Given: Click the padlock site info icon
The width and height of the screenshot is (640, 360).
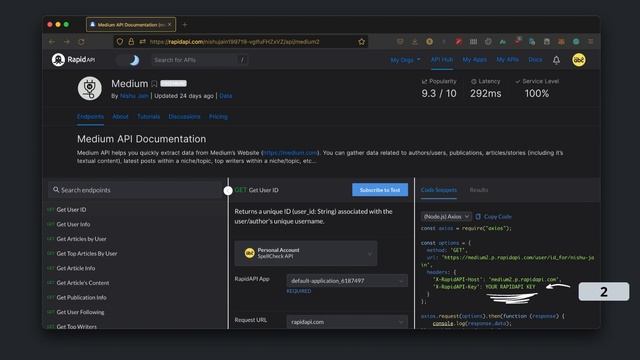Looking at the screenshot, I should tap(131, 42).
